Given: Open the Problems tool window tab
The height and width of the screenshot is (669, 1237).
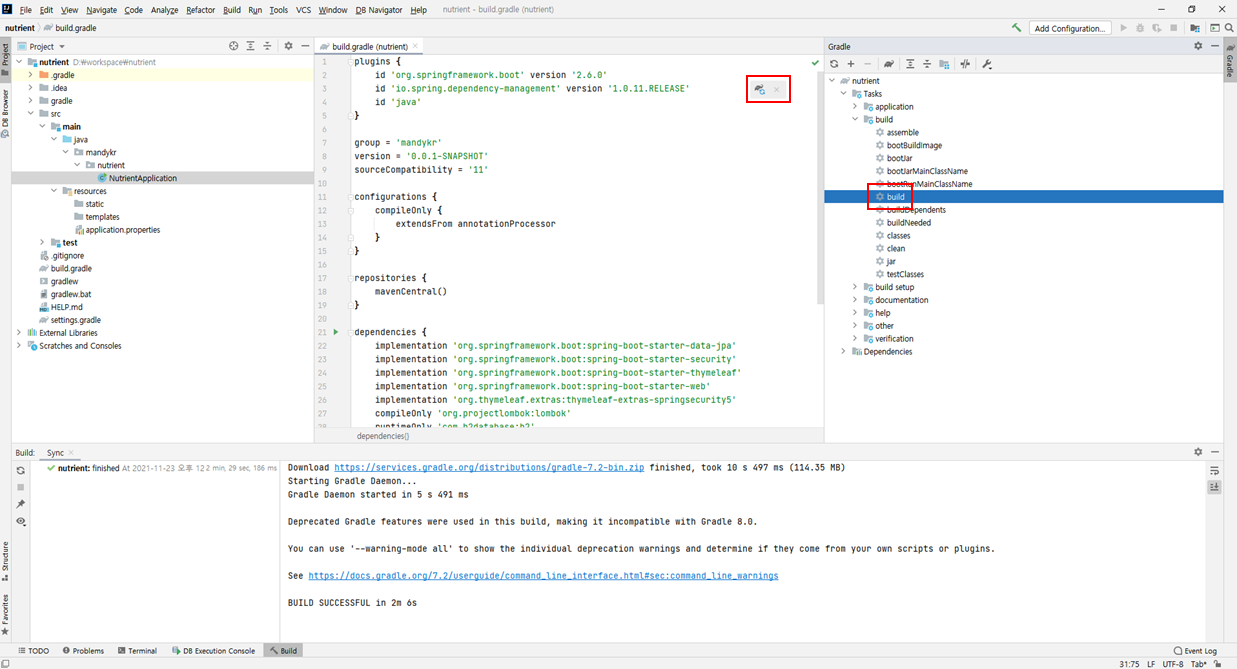Looking at the screenshot, I should tap(83, 651).
